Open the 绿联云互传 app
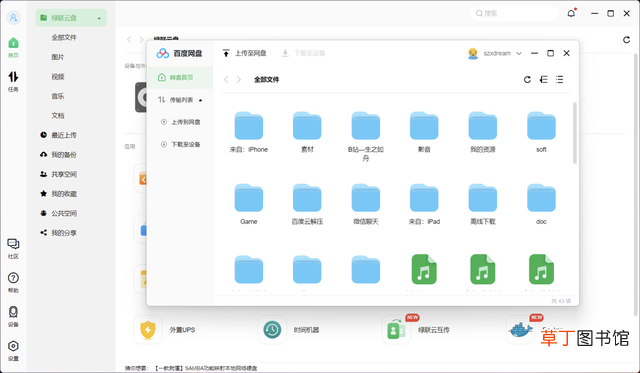This screenshot has width=640, height=373. coord(396,329)
